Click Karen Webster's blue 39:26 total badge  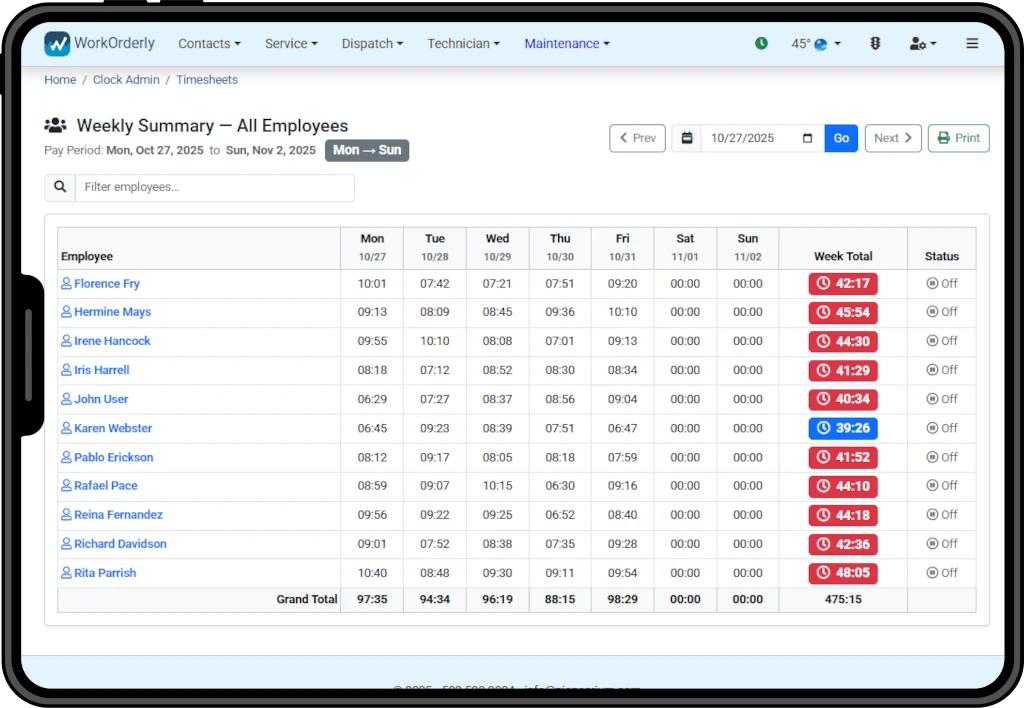point(843,428)
